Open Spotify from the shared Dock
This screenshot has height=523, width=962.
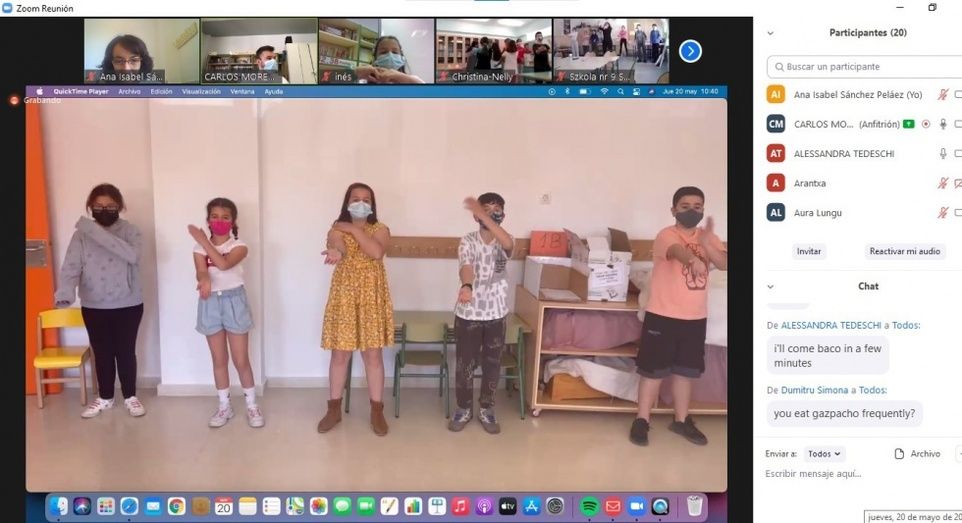(x=589, y=506)
